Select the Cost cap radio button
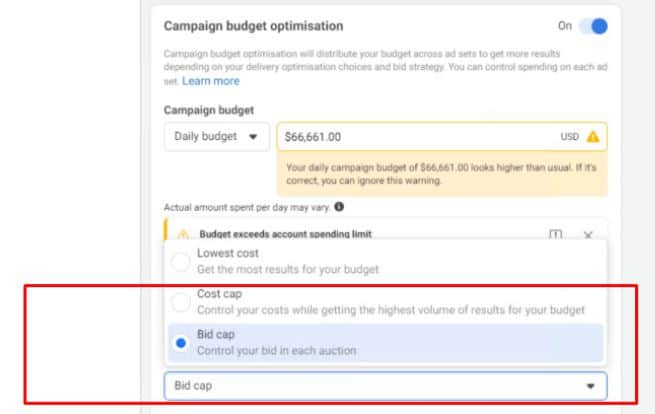 181,302
